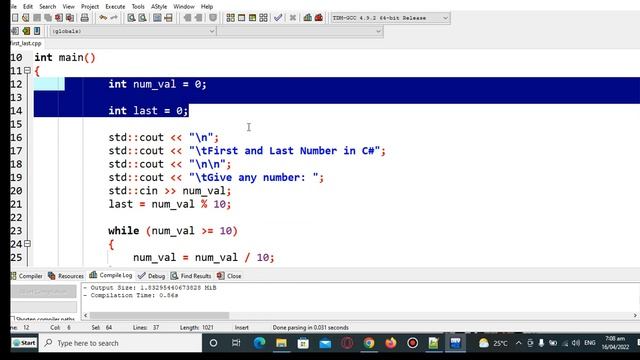The width and height of the screenshot is (640, 360).
Task: Switch to the Find Results tab
Action: [191, 276]
